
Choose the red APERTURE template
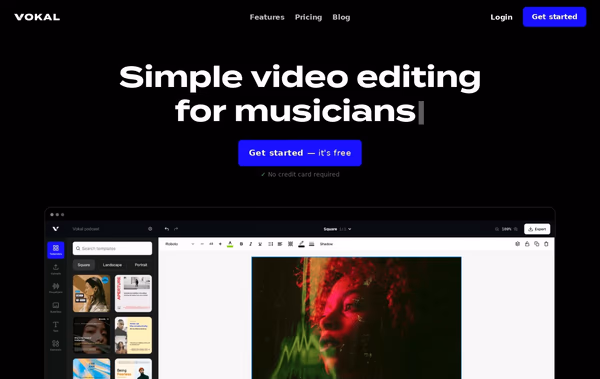(133, 293)
